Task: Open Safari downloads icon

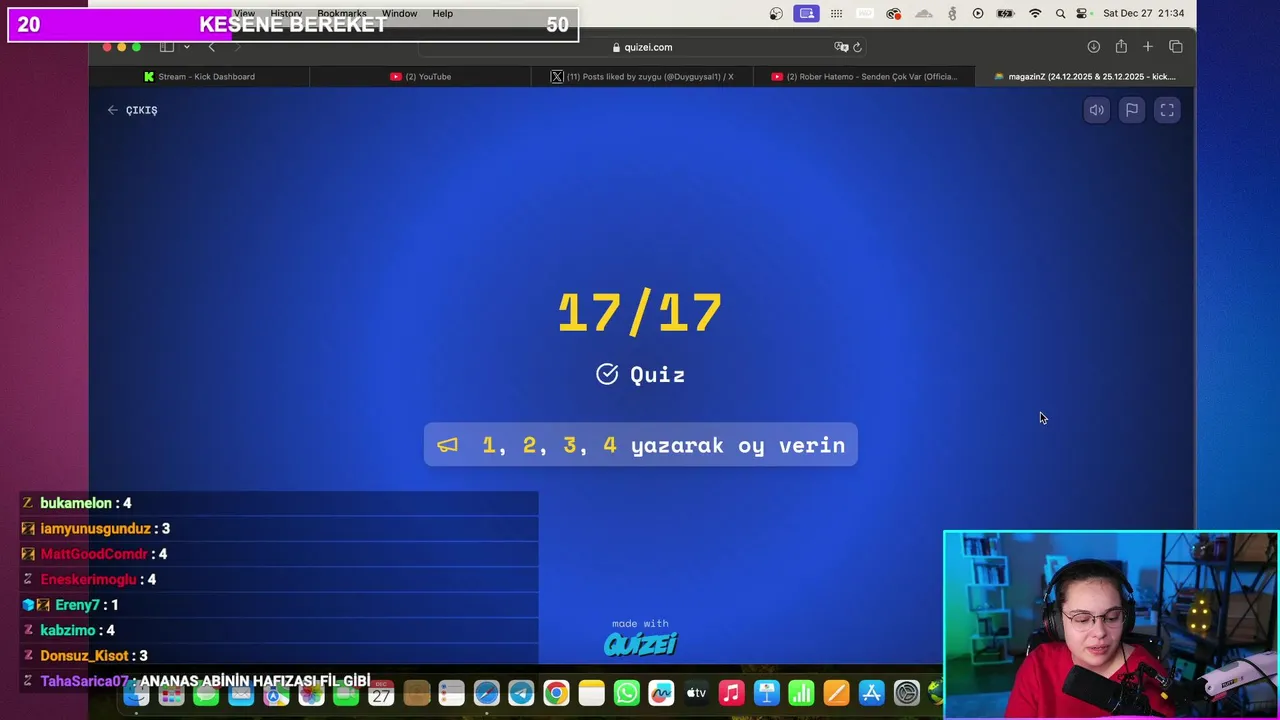Action: click(x=1093, y=47)
